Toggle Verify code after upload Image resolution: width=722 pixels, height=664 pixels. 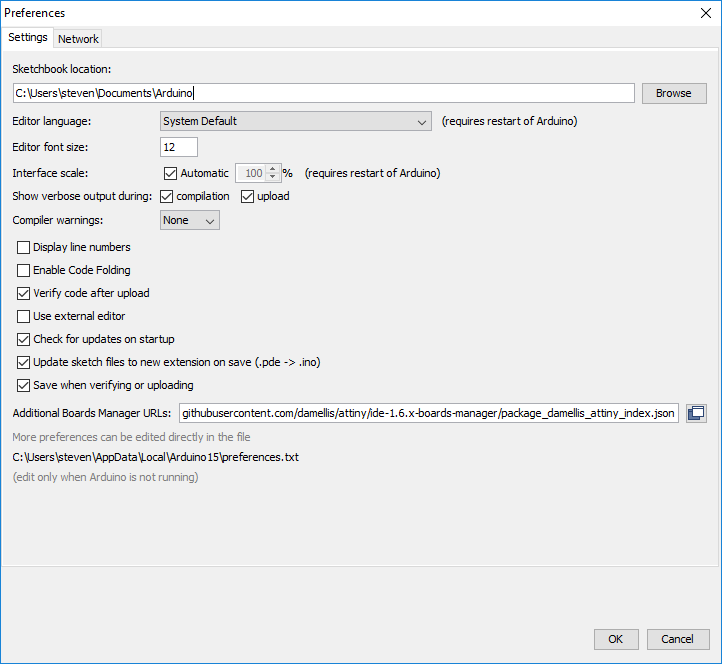click(x=24, y=293)
